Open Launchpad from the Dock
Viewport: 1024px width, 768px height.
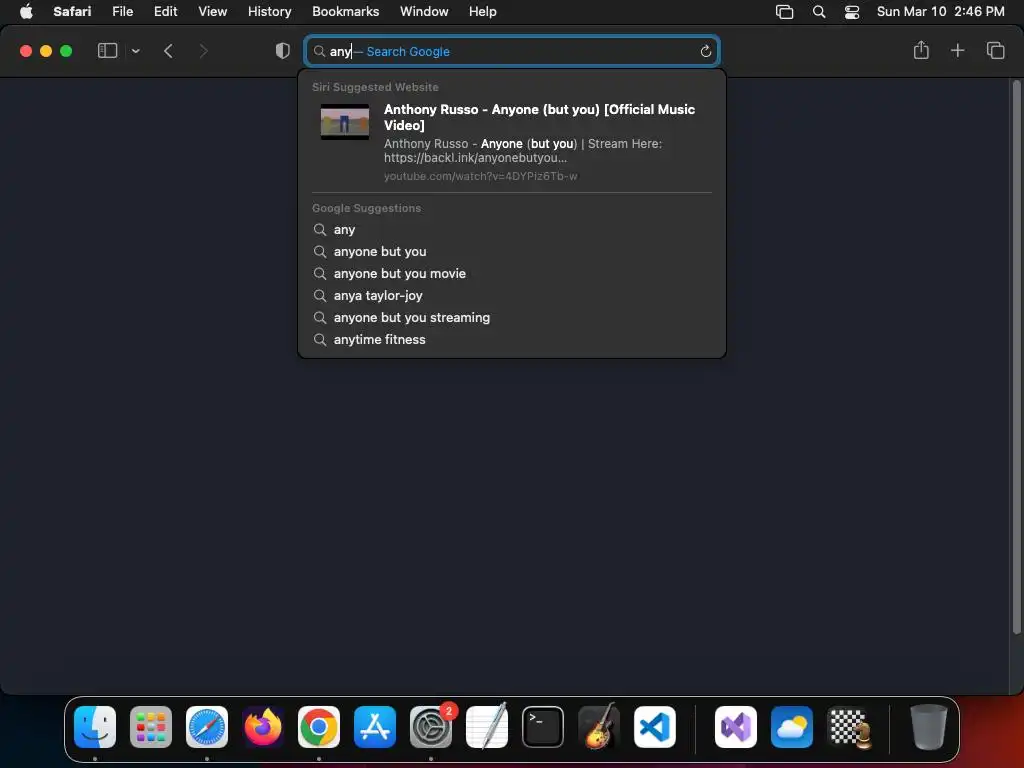[x=151, y=726]
